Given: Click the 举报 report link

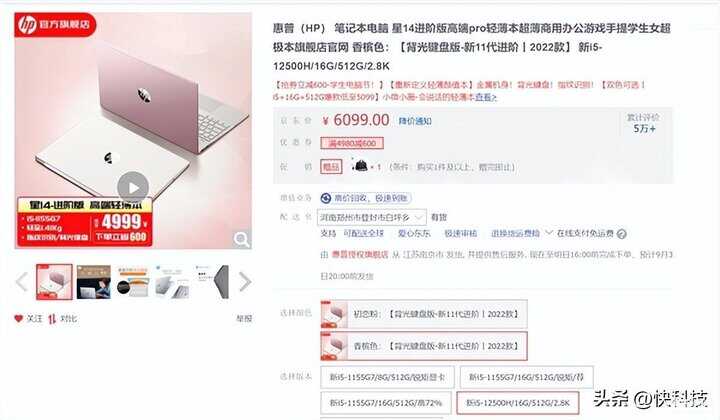Looking at the screenshot, I should (x=244, y=319).
